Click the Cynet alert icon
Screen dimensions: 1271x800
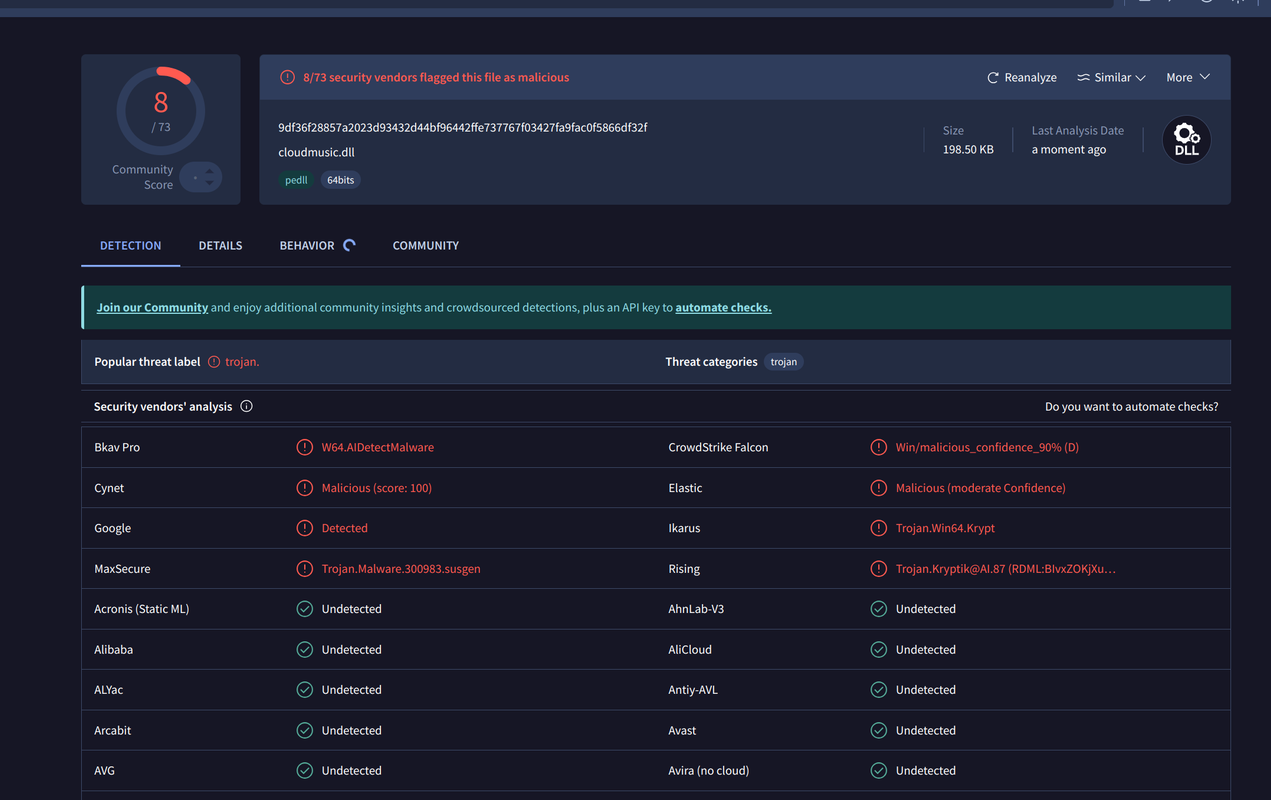click(x=305, y=488)
